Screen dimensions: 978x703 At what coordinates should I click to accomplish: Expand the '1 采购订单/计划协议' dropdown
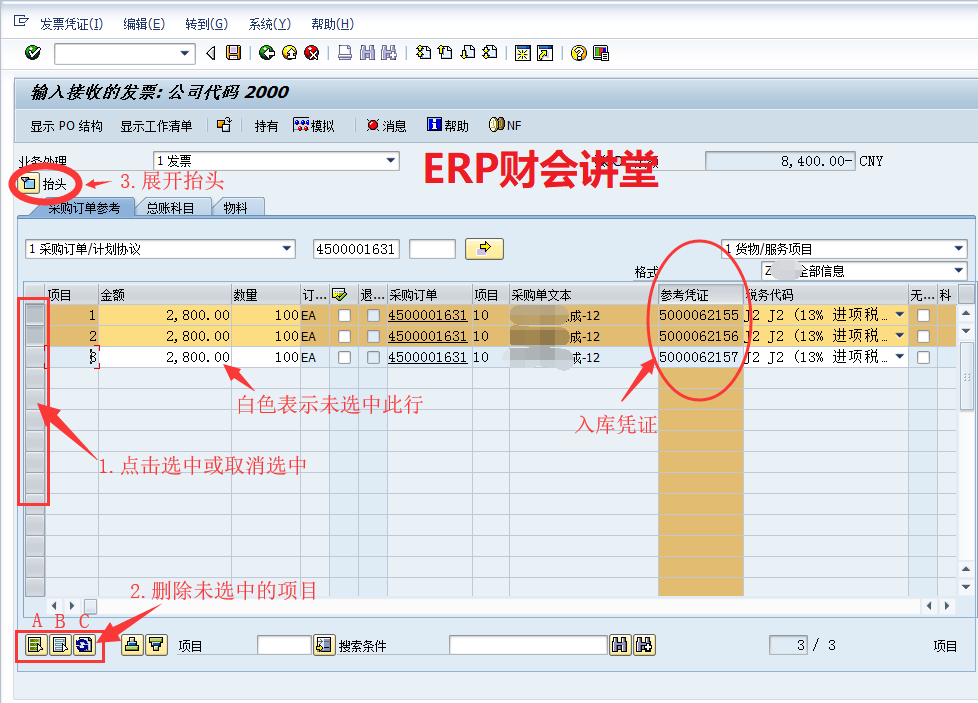click(x=288, y=249)
